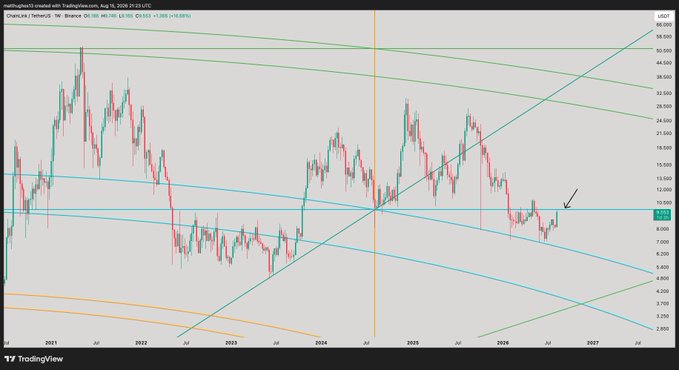Click the 6.200 price axis label
This screenshot has width=679, height=370.
663,254
